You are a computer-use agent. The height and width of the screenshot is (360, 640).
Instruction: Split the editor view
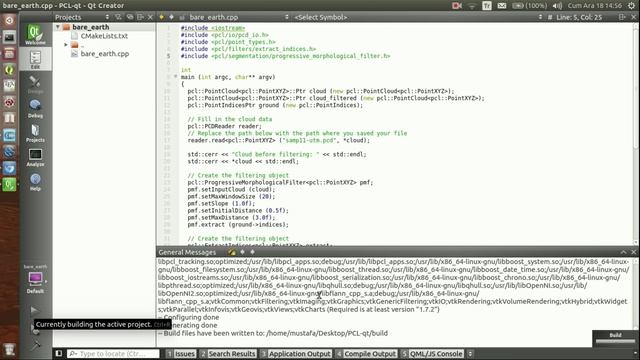[x=622, y=17]
